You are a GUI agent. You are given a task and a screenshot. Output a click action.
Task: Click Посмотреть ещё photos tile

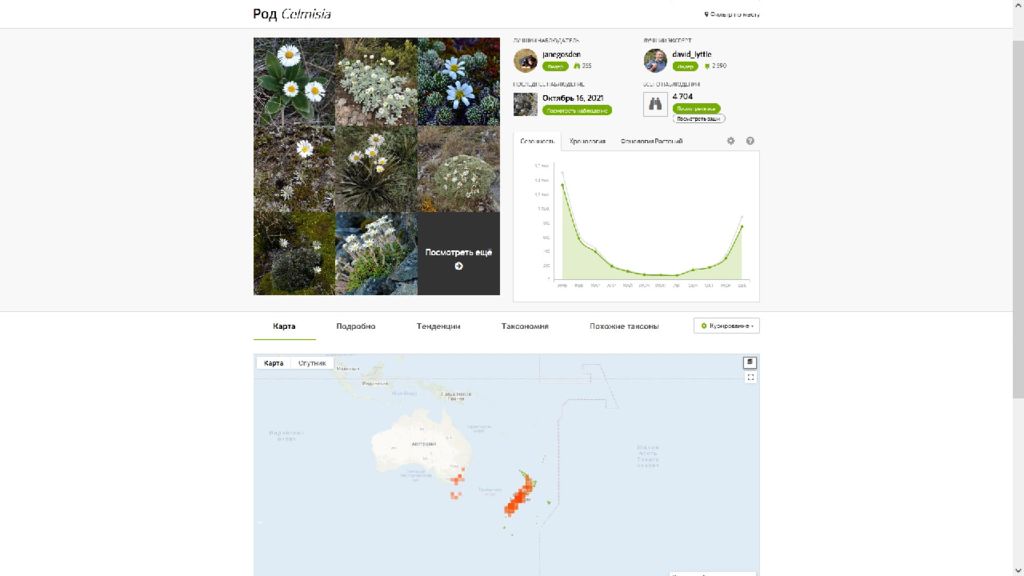(458, 253)
